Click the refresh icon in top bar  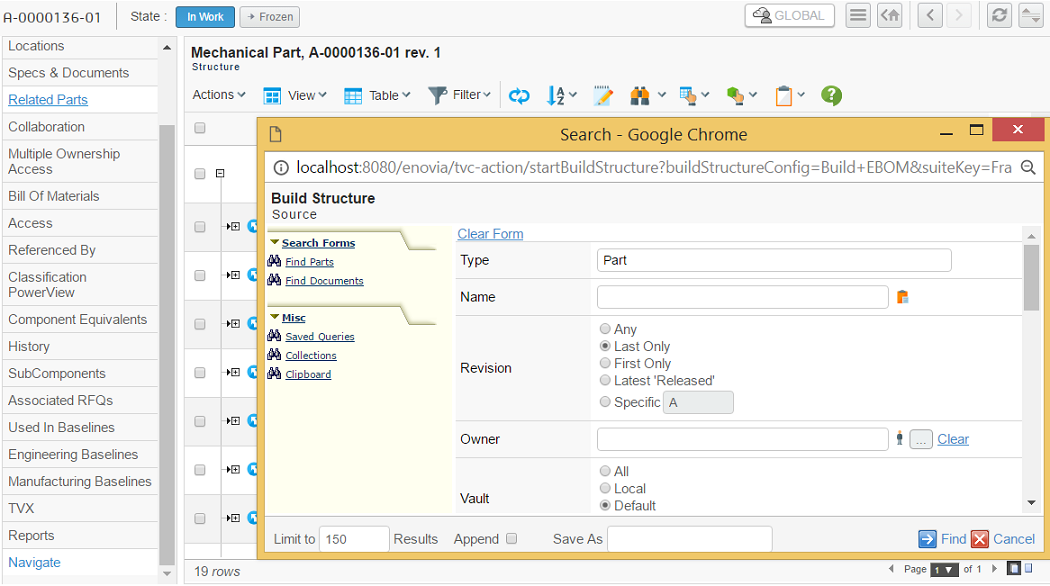(998, 16)
